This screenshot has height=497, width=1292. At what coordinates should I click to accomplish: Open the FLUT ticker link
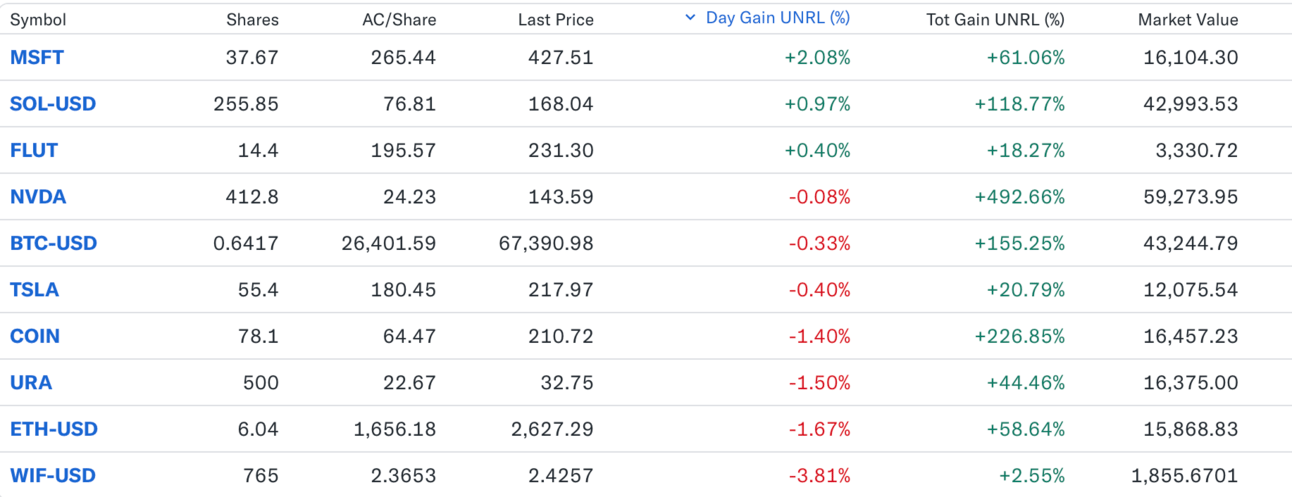[x=34, y=151]
